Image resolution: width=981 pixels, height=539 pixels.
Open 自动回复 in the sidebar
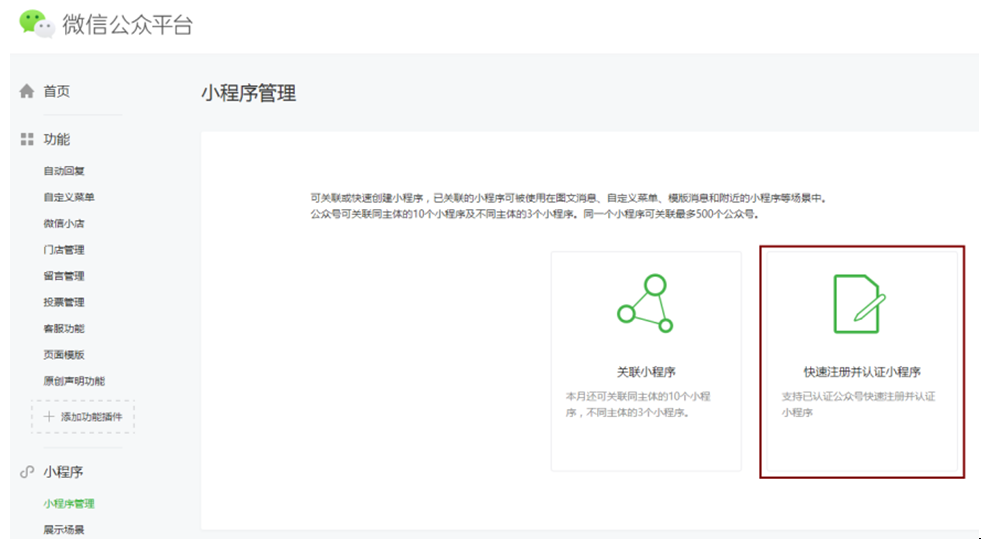click(x=64, y=171)
